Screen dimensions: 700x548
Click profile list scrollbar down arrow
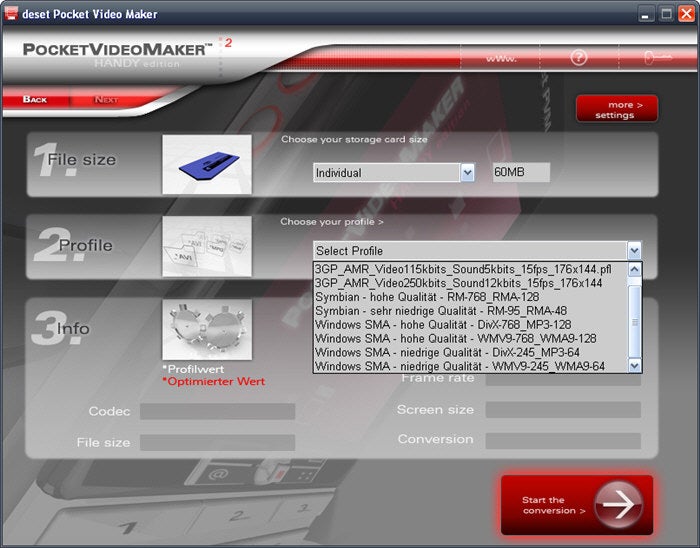[x=634, y=366]
